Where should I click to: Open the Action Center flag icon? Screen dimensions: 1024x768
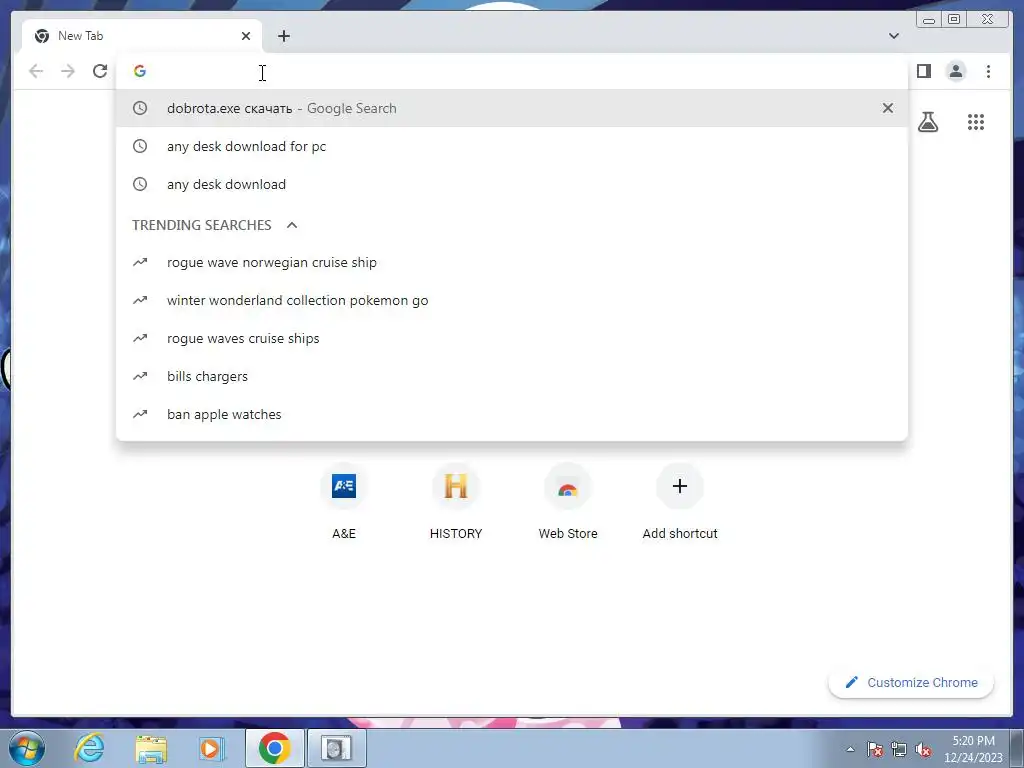pos(875,749)
